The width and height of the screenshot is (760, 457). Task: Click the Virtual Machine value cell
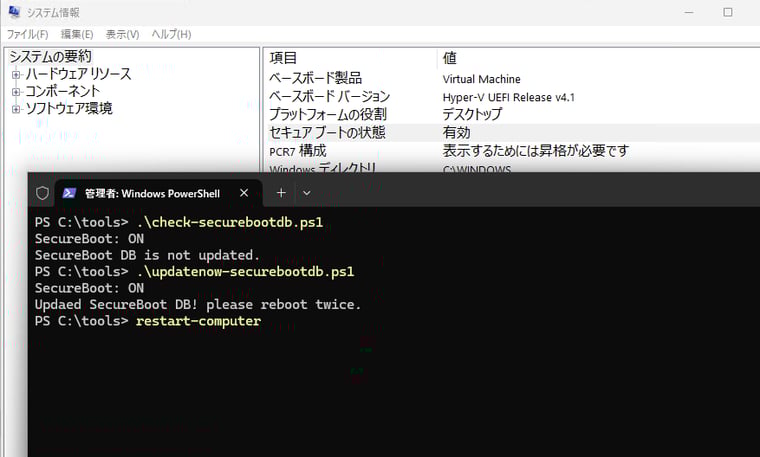coord(481,79)
